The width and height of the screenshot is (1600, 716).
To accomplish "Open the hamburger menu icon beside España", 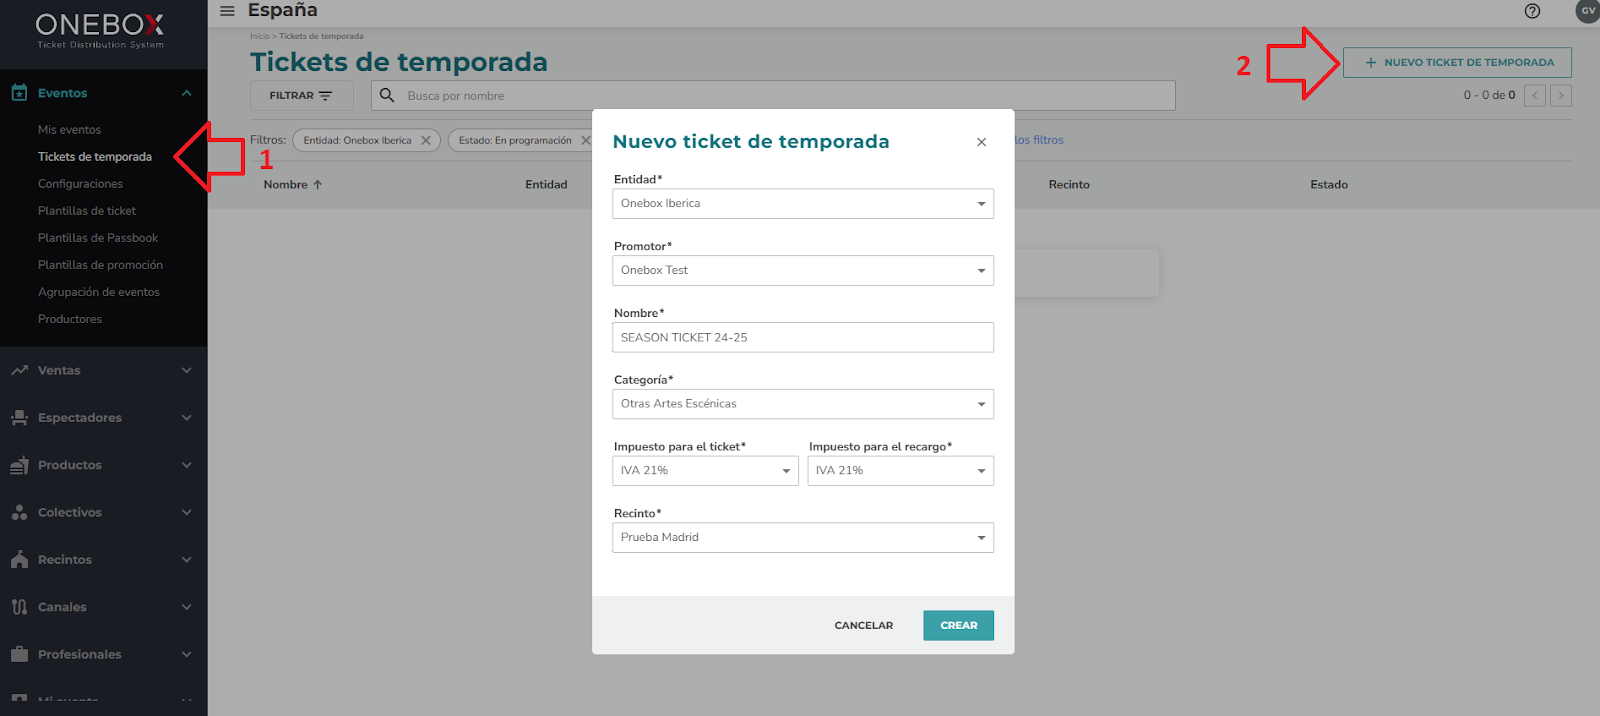I will pos(227,11).
